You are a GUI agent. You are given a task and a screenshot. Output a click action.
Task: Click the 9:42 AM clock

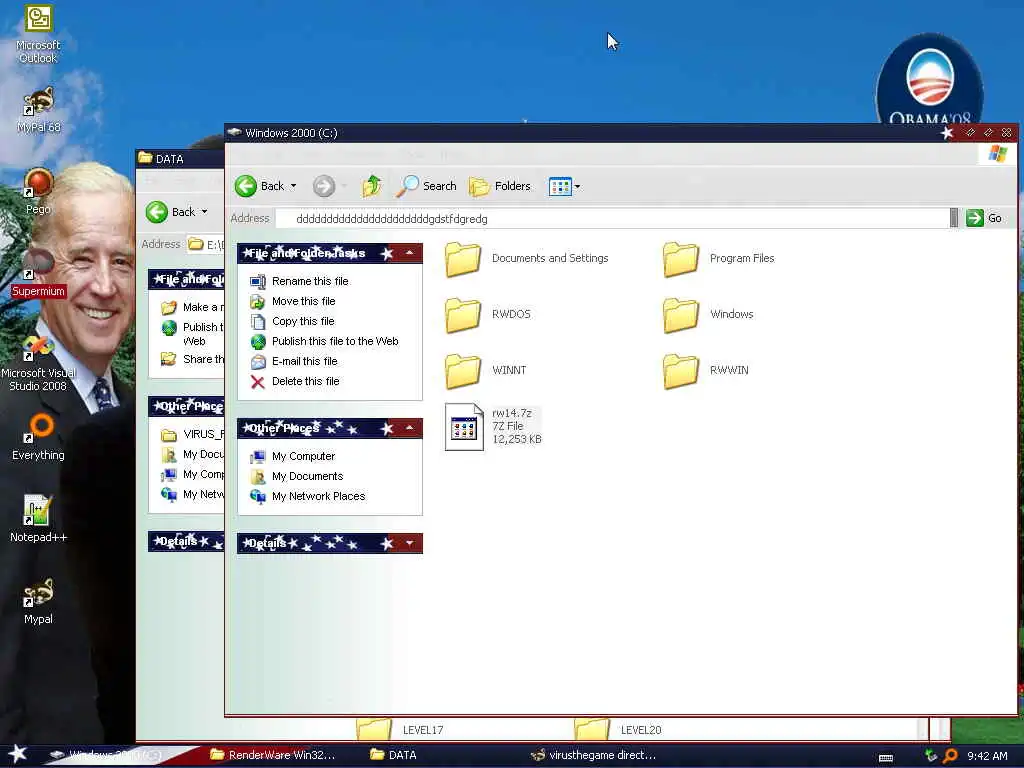pyautogui.click(x=987, y=756)
